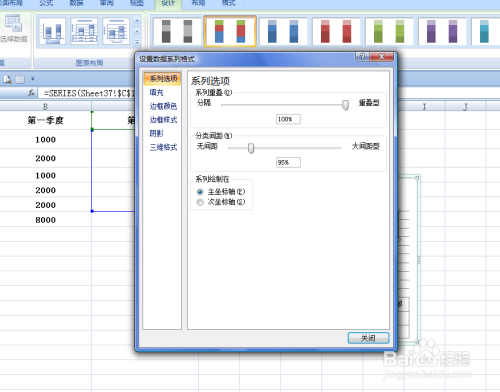Open the 数据 ribbon tab

pos(76,3)
